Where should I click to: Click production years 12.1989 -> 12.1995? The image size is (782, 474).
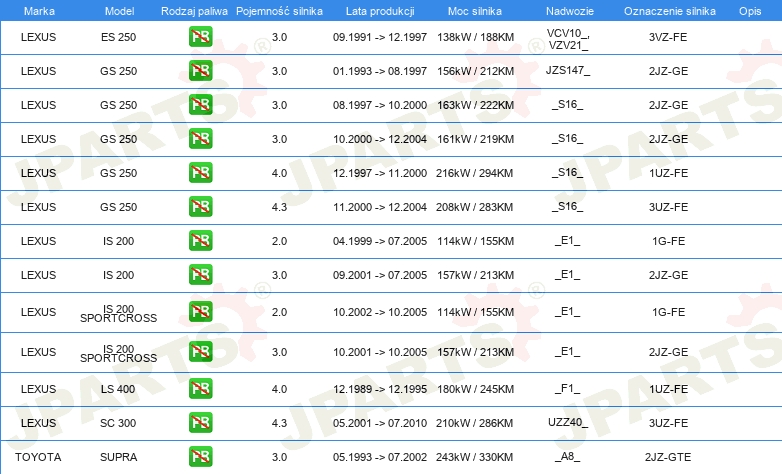380,389
